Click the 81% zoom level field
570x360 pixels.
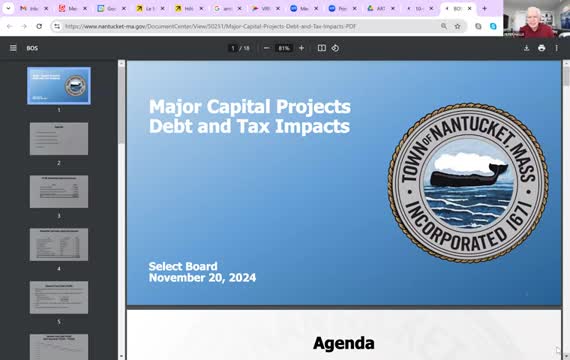tap(284, 48)
